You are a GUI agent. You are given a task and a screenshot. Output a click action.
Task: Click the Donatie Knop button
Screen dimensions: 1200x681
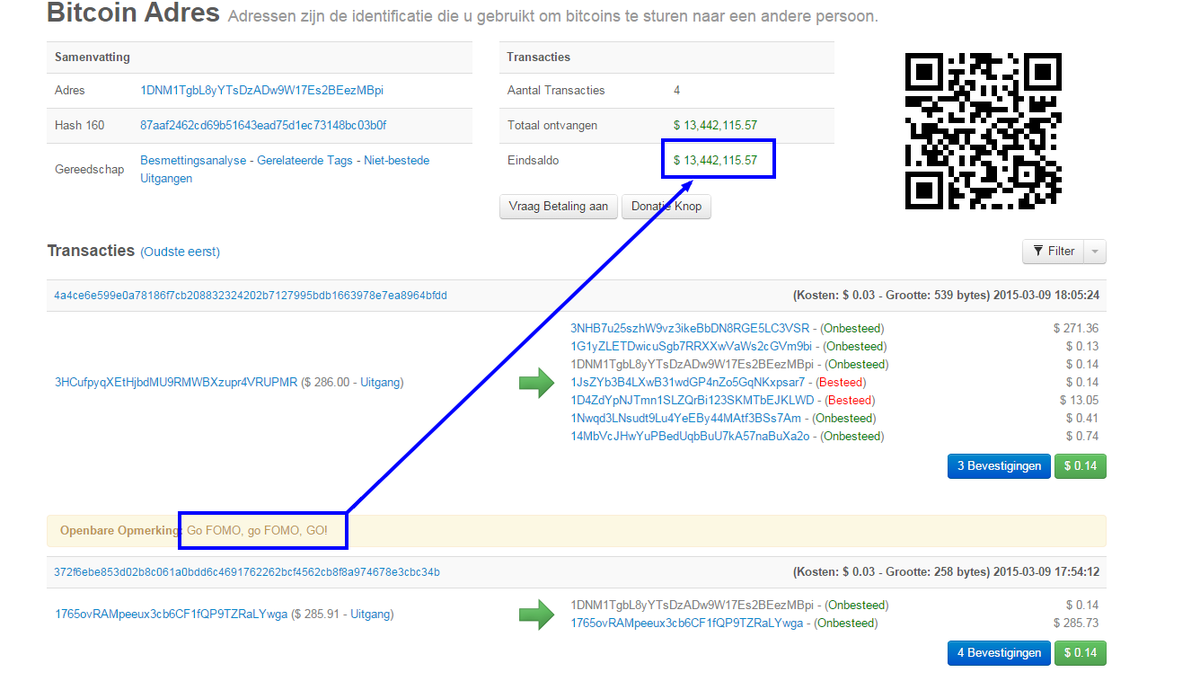[x=666, y=206]
